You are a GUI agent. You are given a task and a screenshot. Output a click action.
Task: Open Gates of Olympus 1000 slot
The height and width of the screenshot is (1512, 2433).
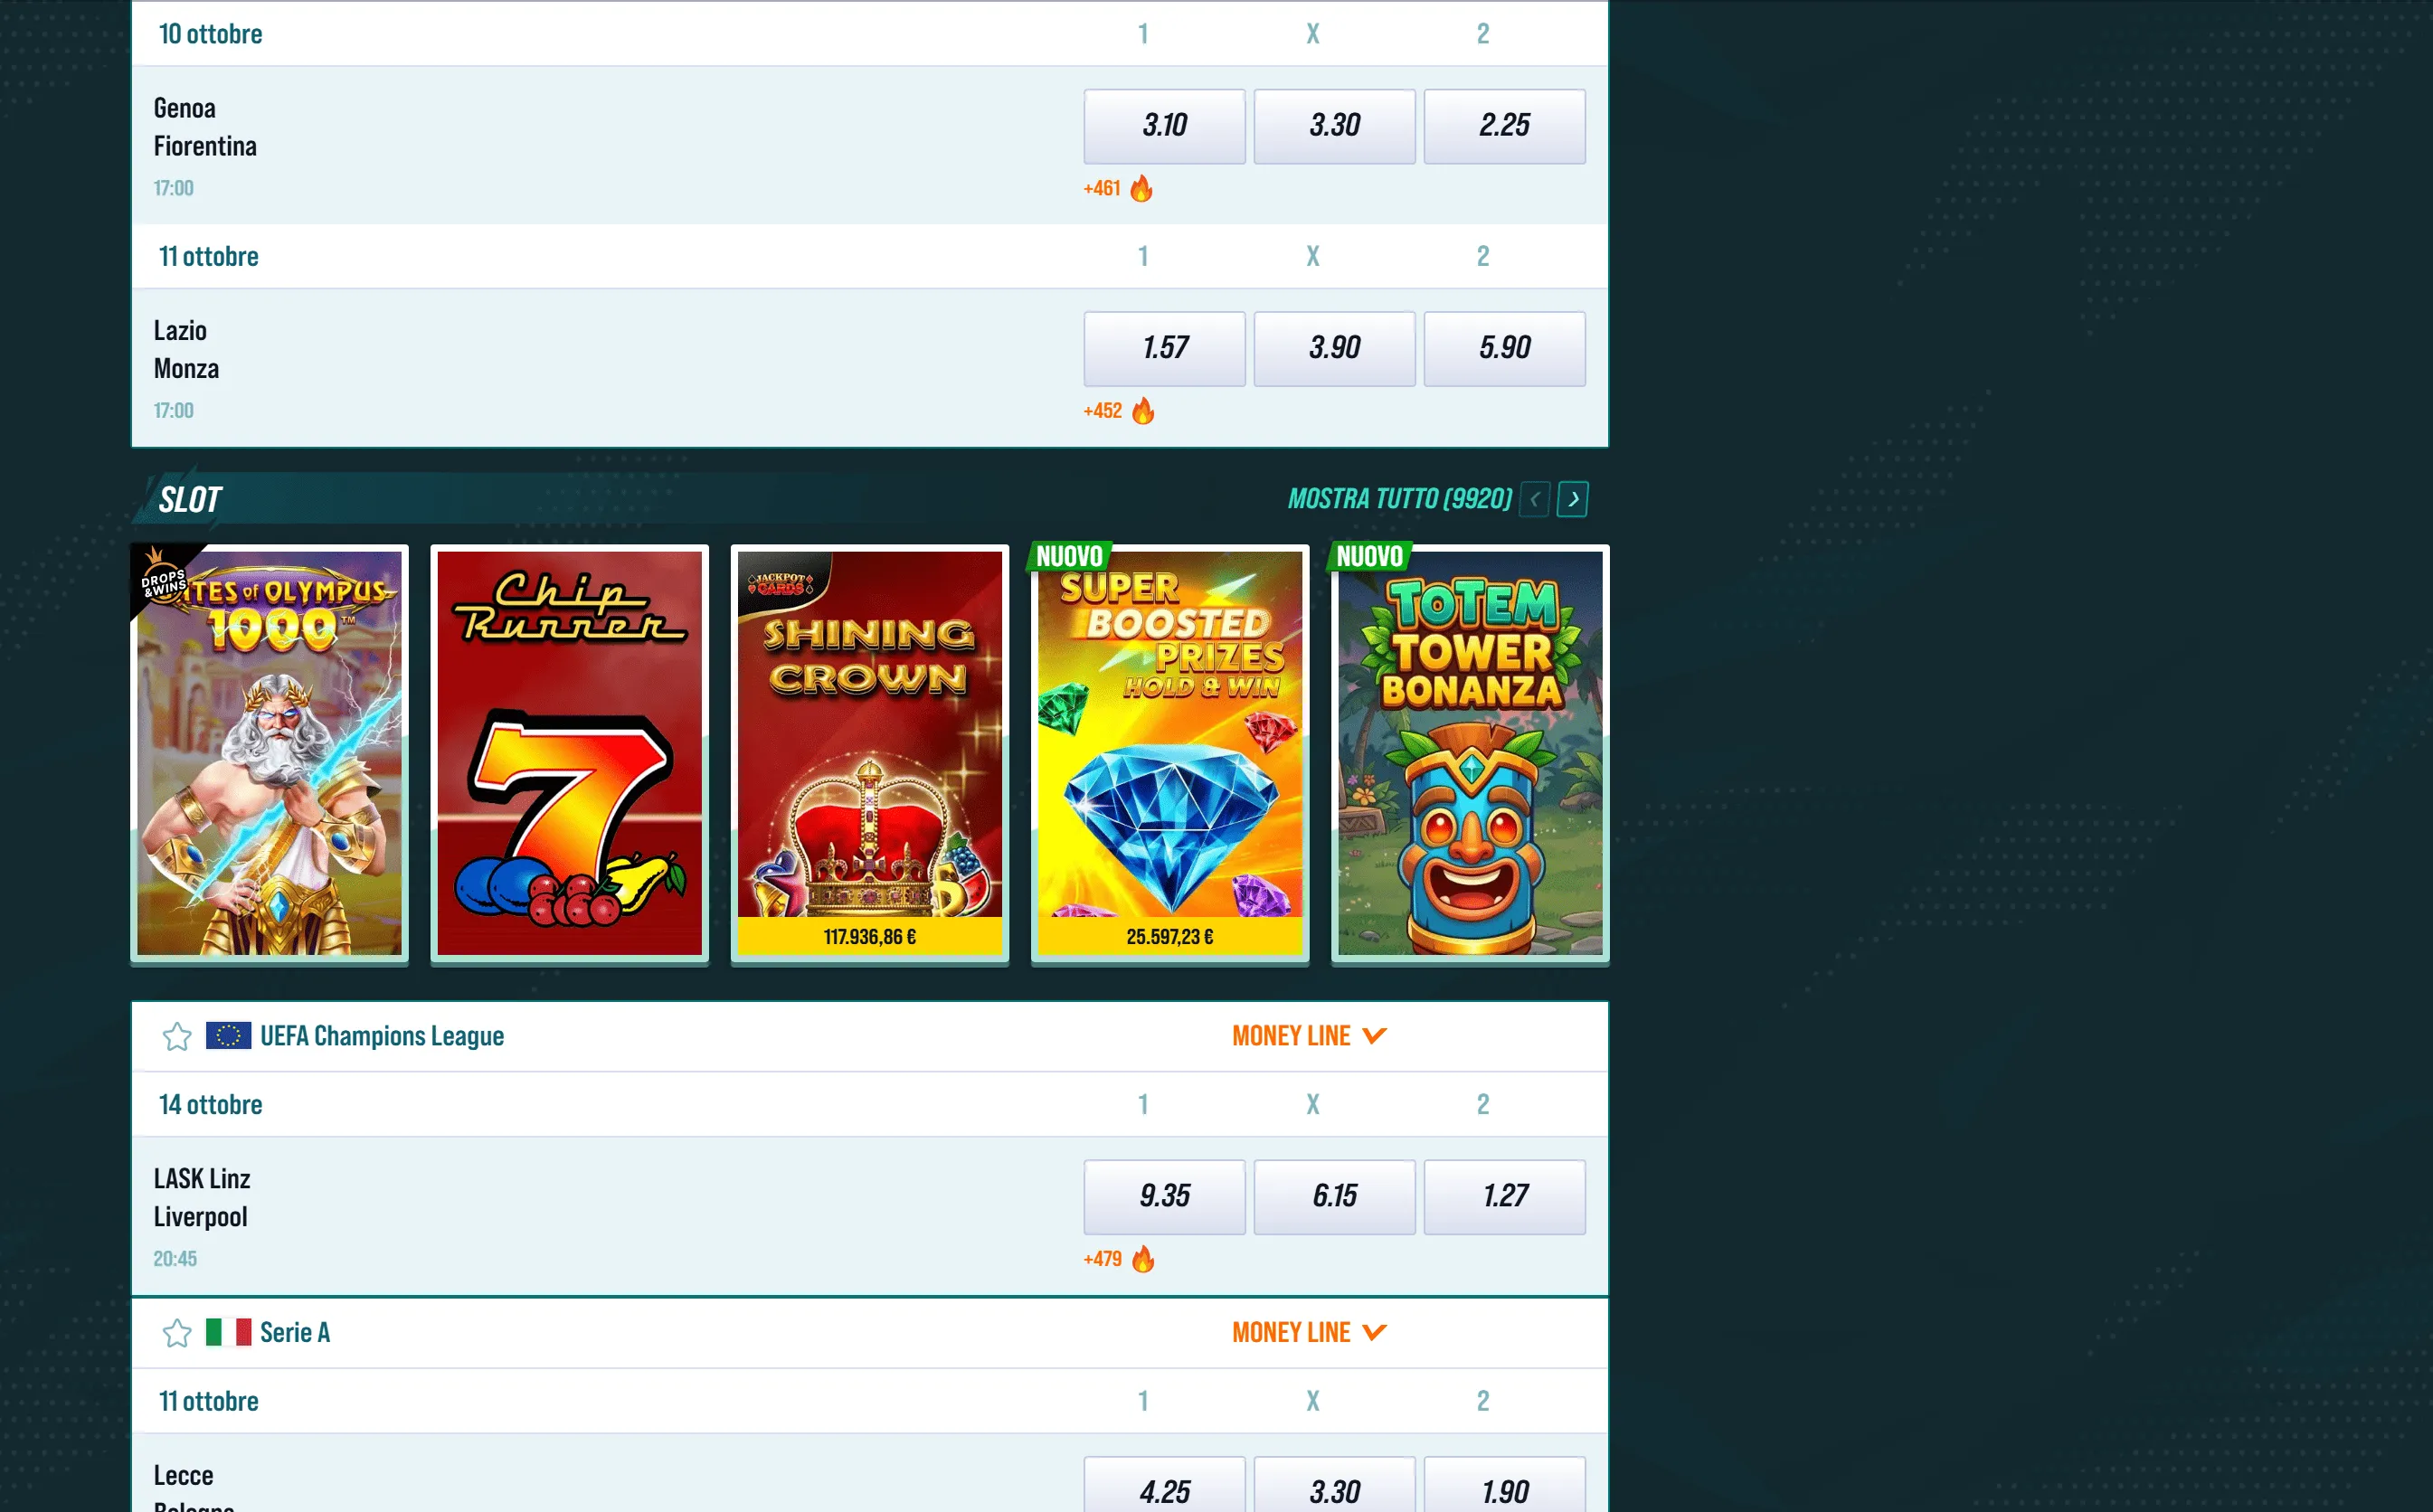pyautogui.click(x=270, y=754)
